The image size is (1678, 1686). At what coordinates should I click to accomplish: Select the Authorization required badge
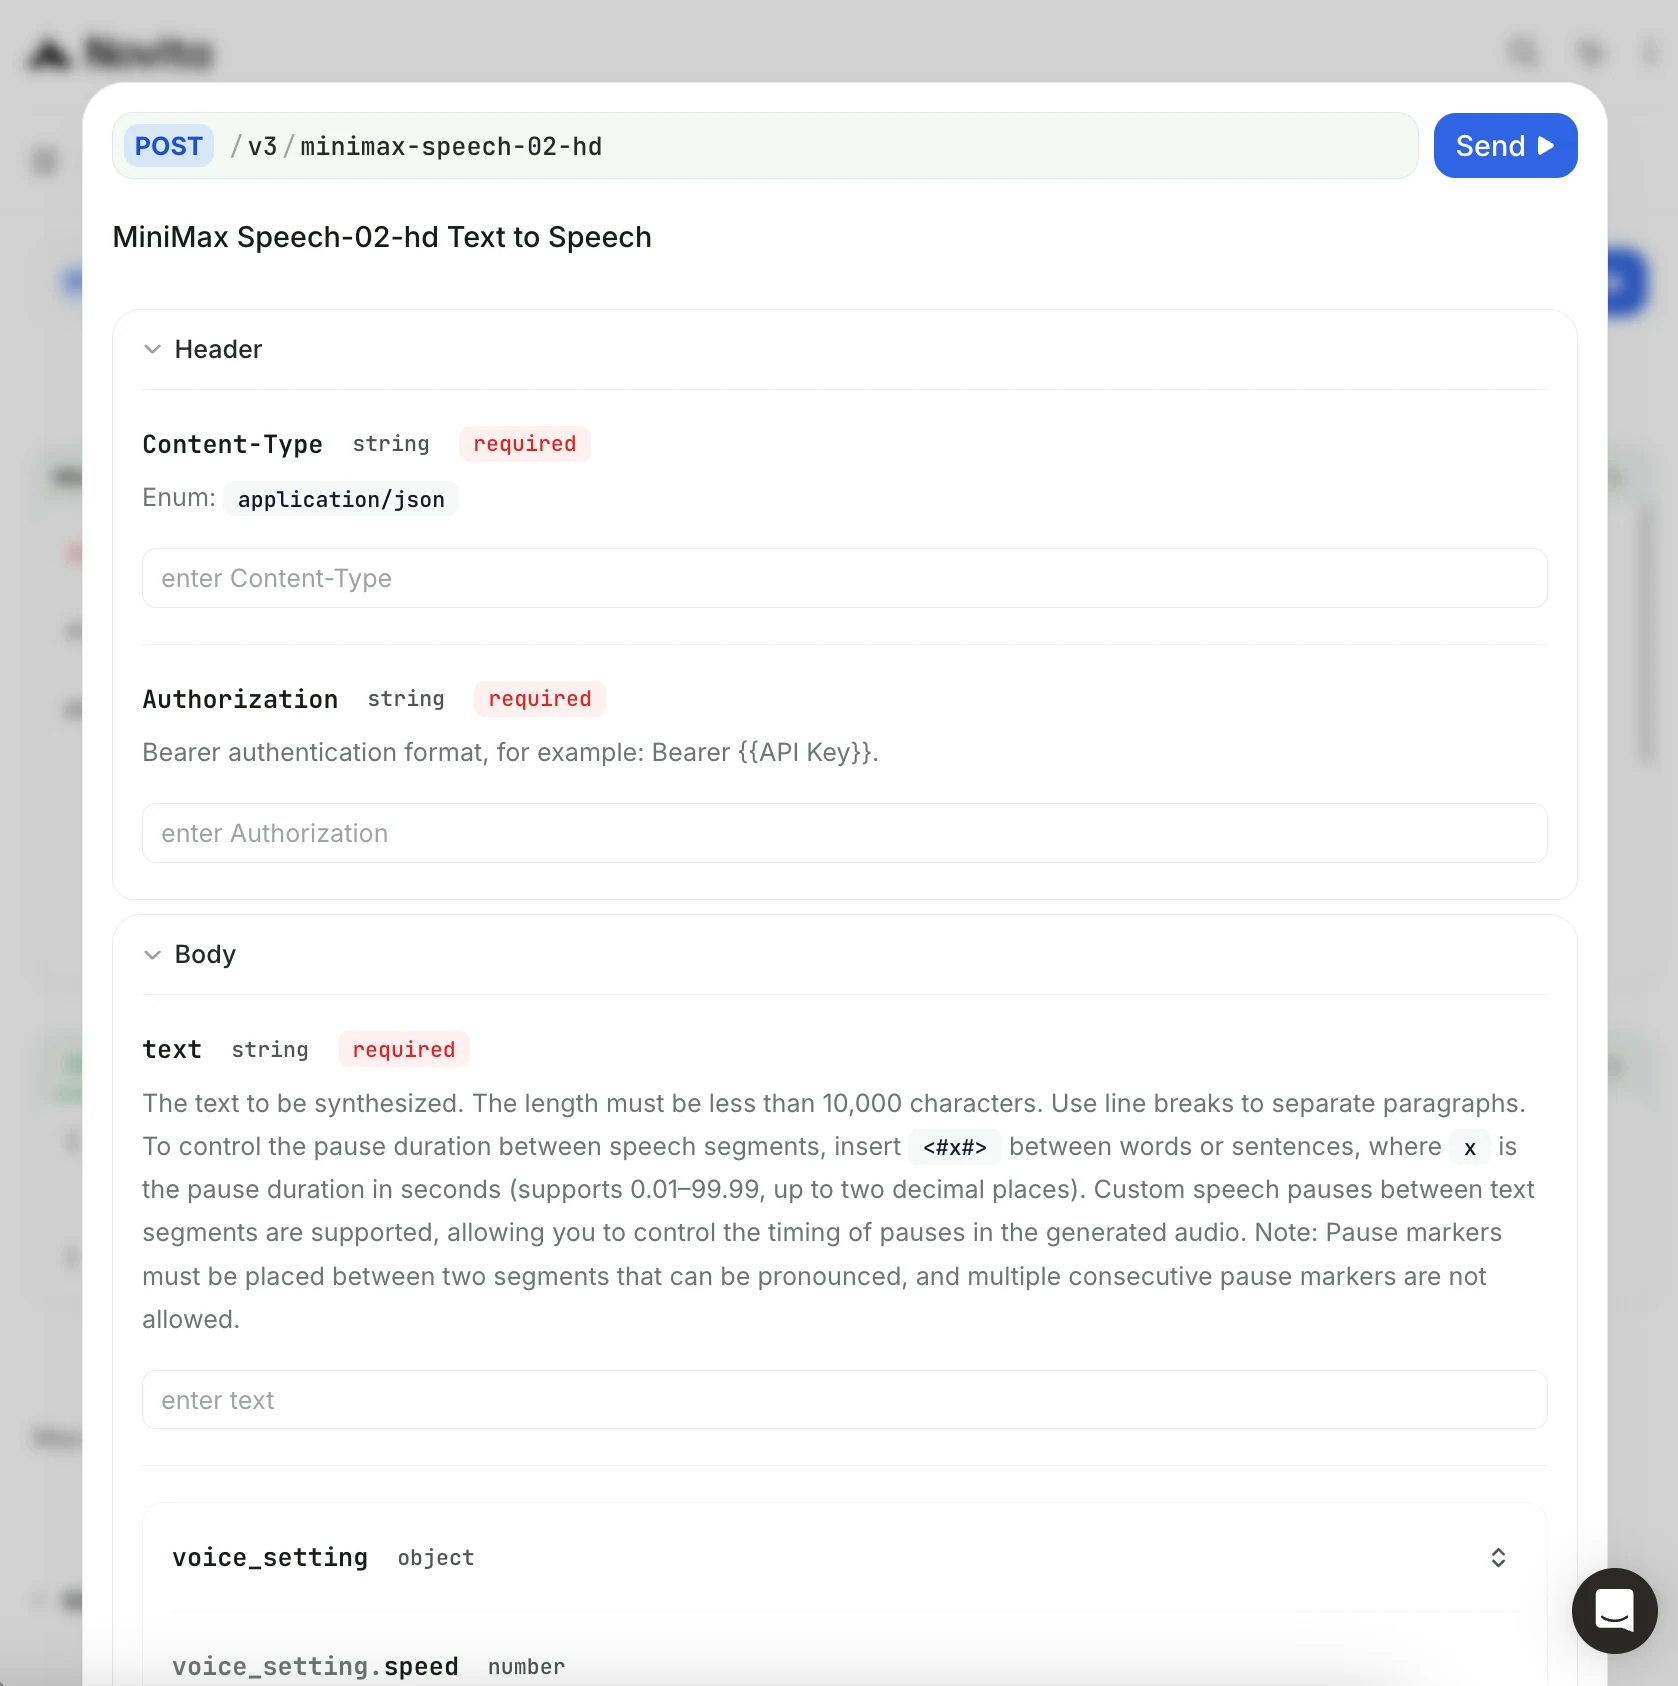pos(540,699)
